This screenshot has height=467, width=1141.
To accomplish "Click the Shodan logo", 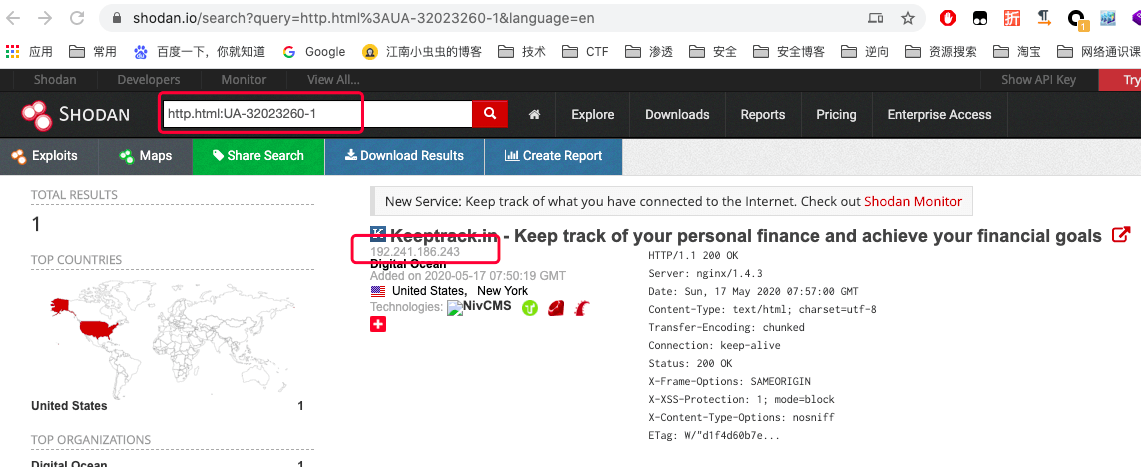I will point(75,114).
